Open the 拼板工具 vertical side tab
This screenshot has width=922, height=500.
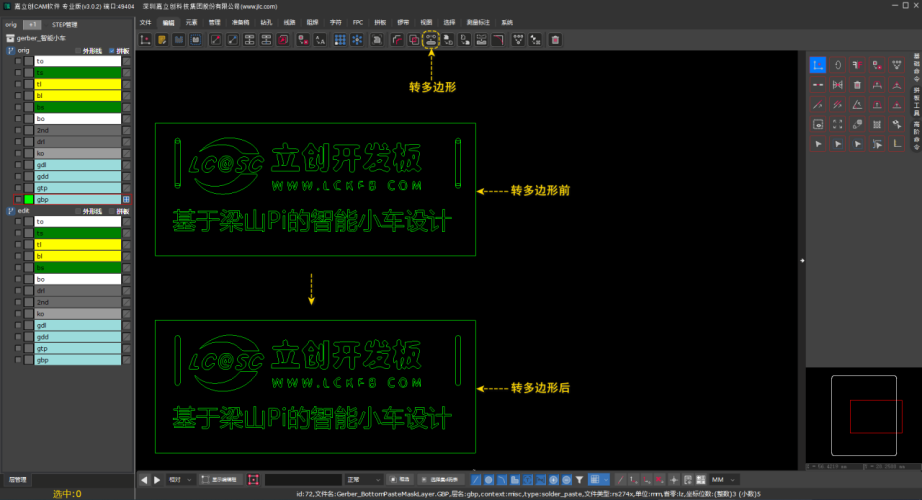[917, 101]
